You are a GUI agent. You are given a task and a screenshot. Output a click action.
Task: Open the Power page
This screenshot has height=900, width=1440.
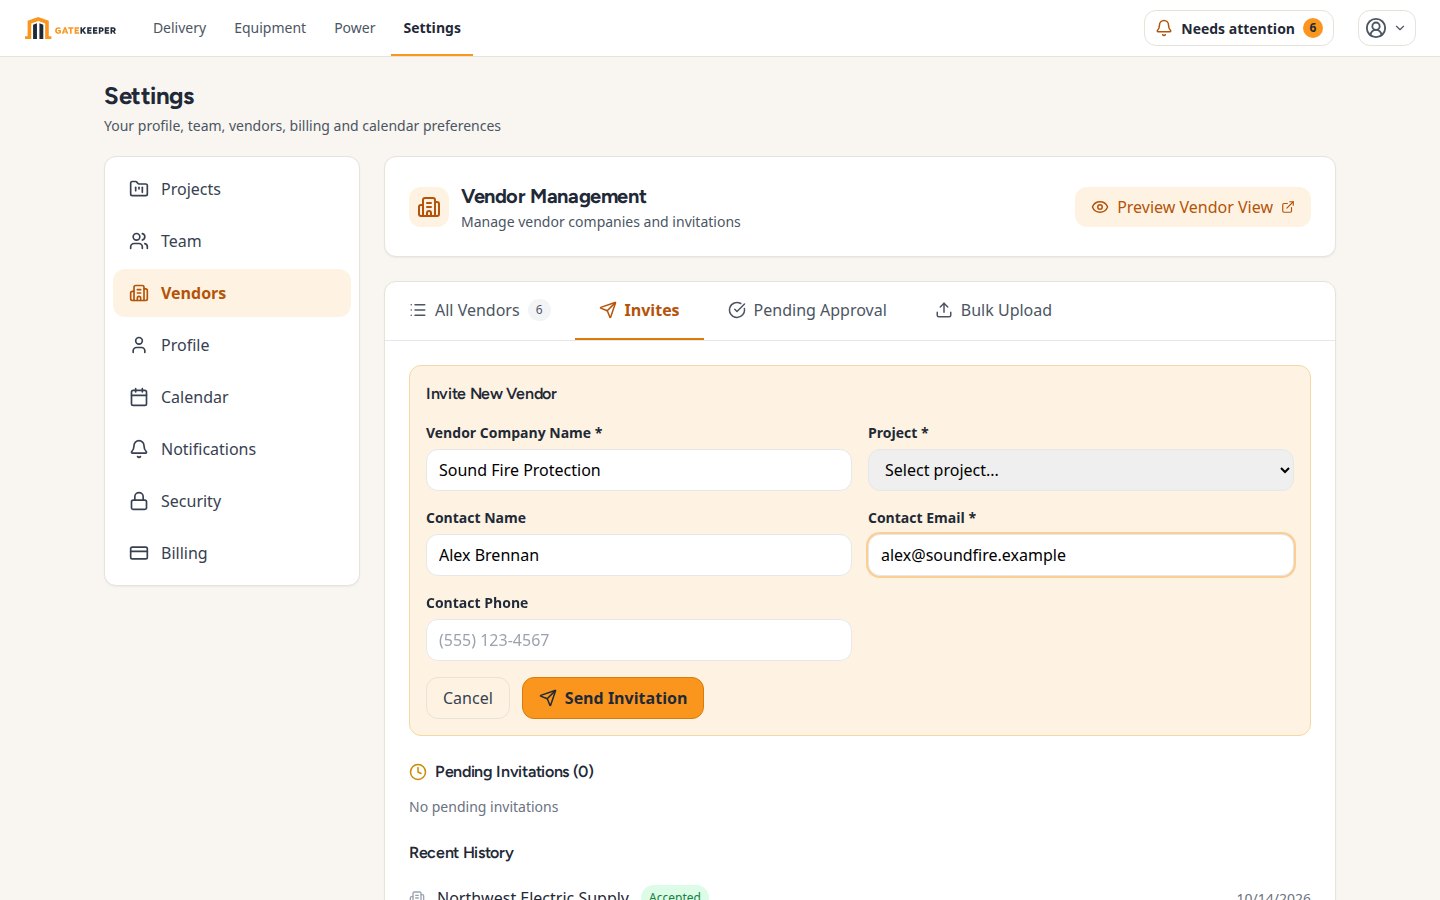355,28
